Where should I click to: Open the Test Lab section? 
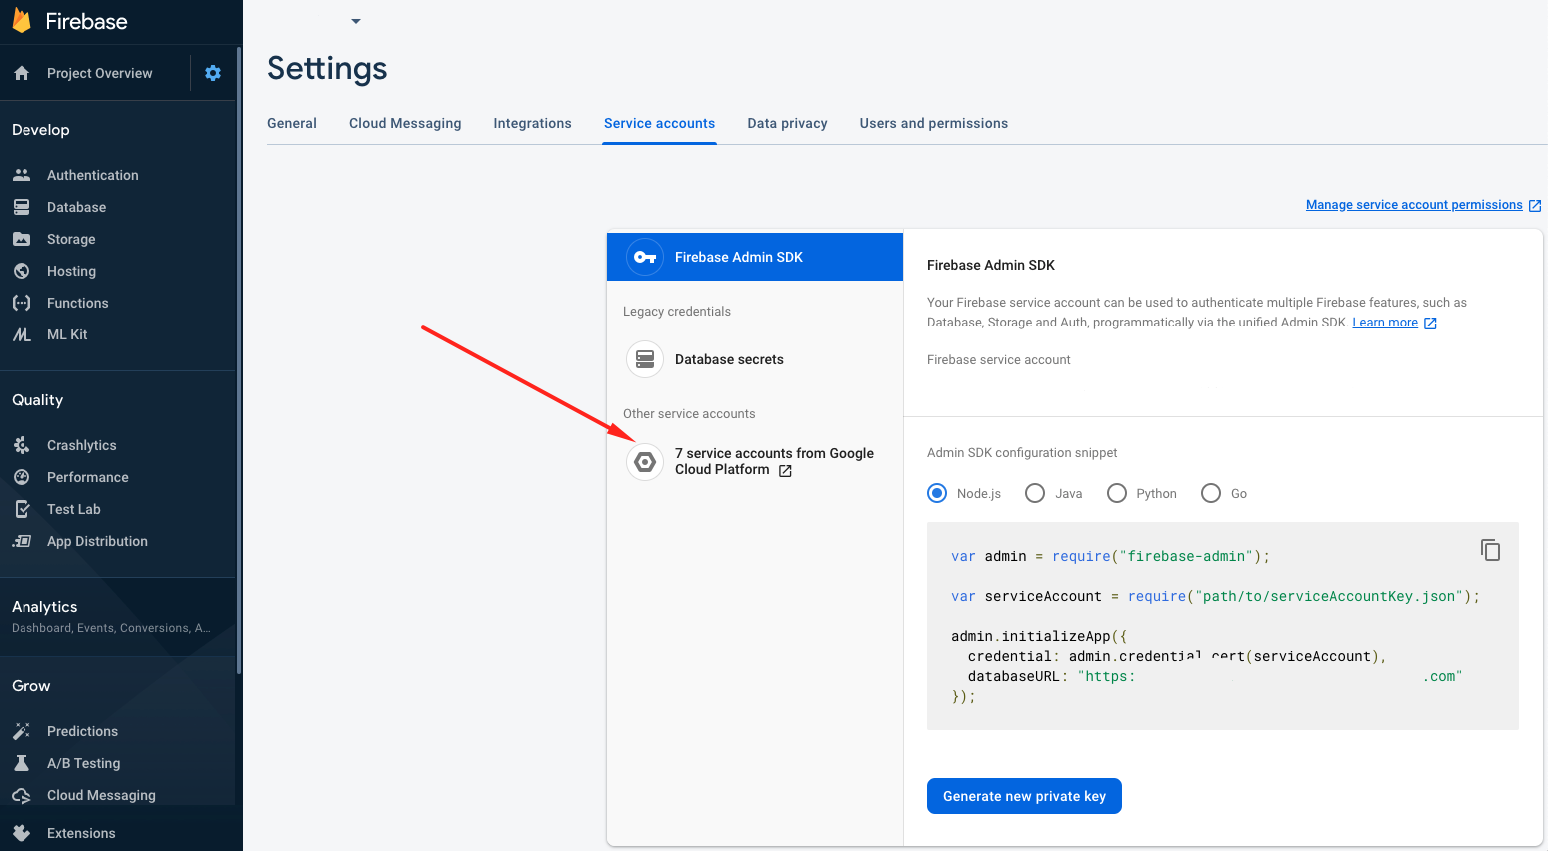click(x=71, y=509)
